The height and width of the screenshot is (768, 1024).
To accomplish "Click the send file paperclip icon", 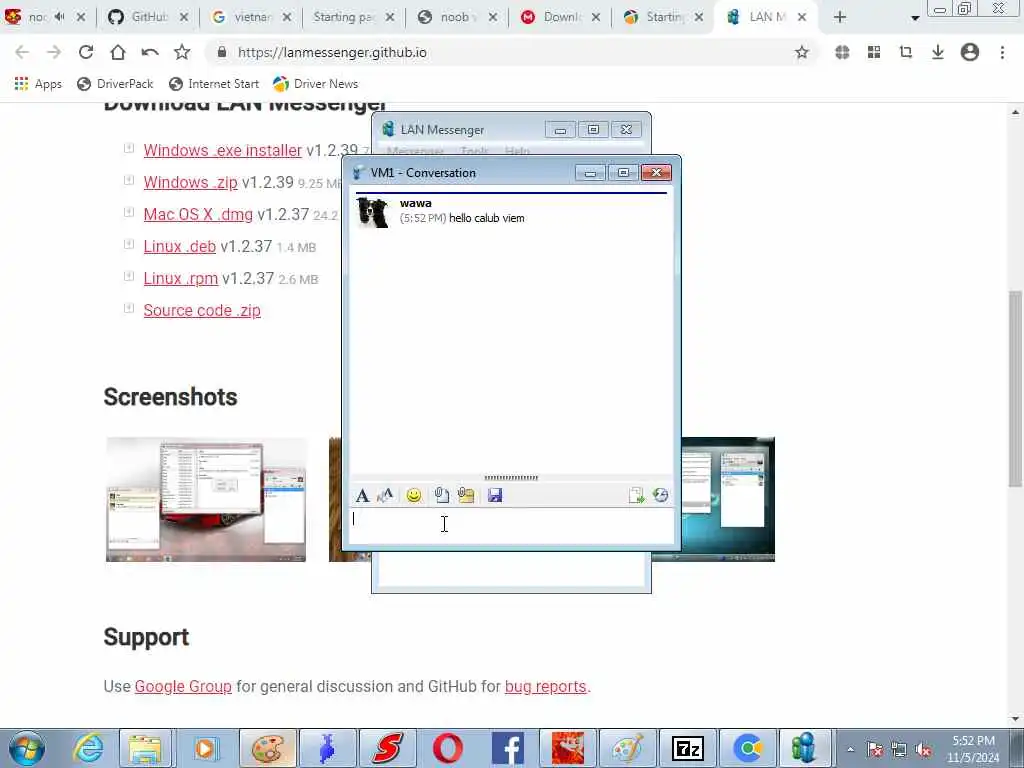I will 441,496.
